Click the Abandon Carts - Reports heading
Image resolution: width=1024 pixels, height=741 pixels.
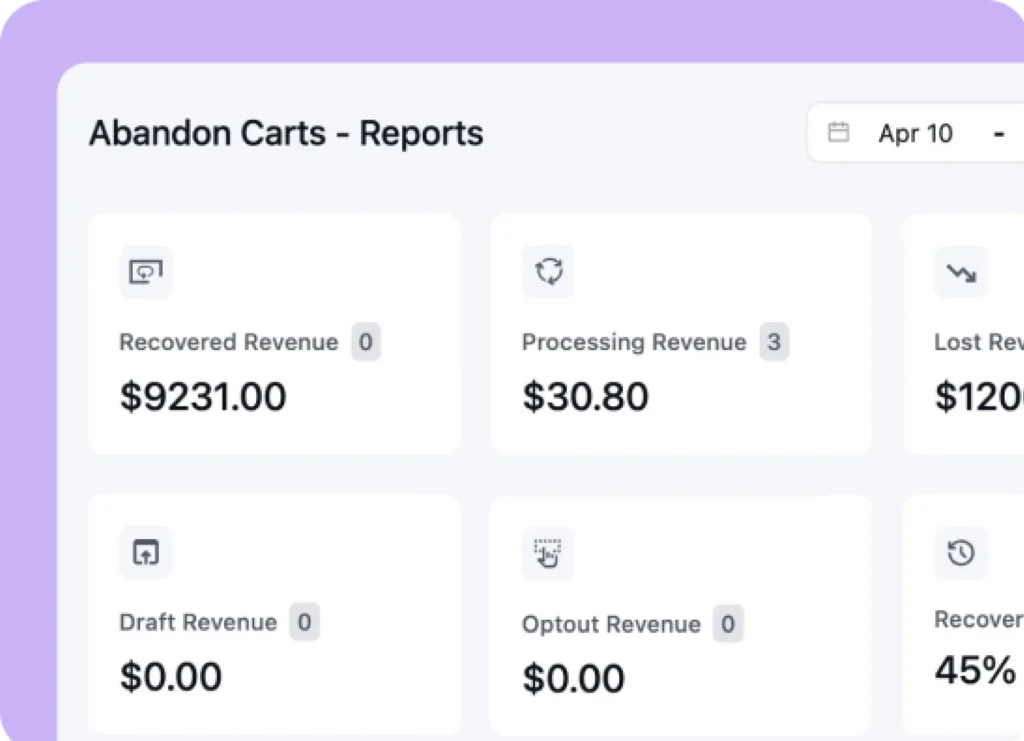click(x=286, y=133)
